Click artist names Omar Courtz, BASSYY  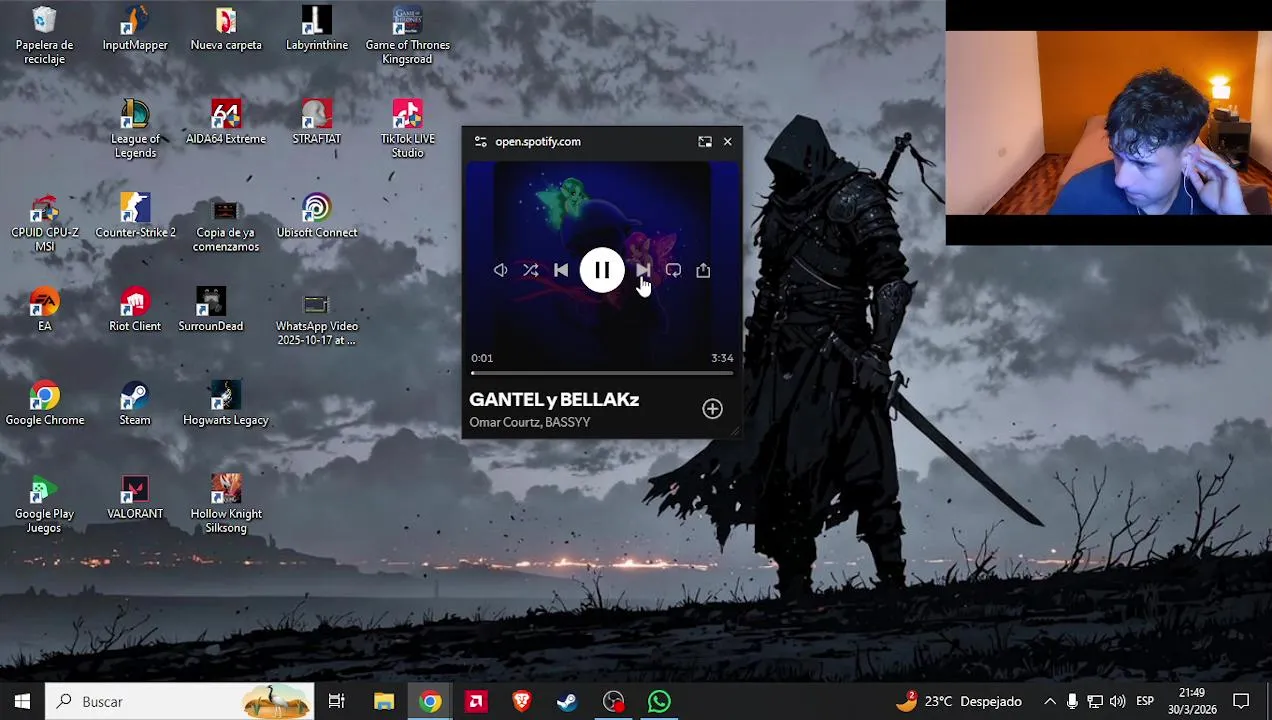click(x=530, y=422)
